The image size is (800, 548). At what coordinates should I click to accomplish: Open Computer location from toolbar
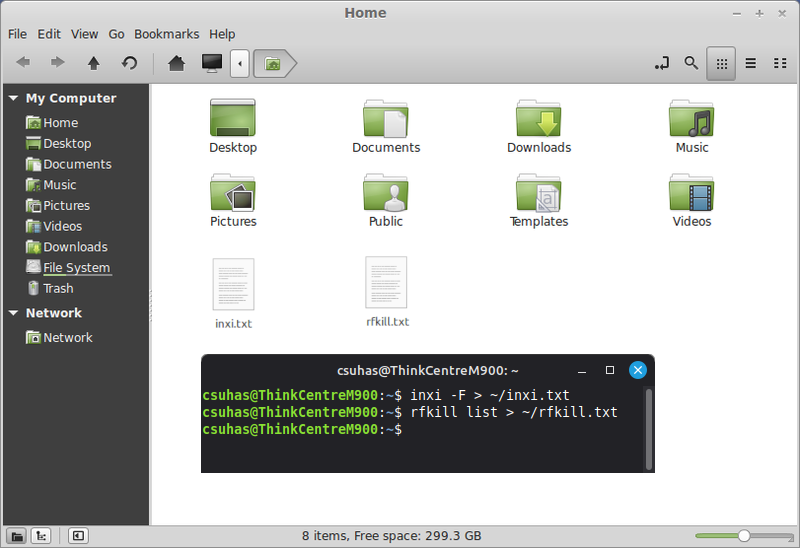211,63
